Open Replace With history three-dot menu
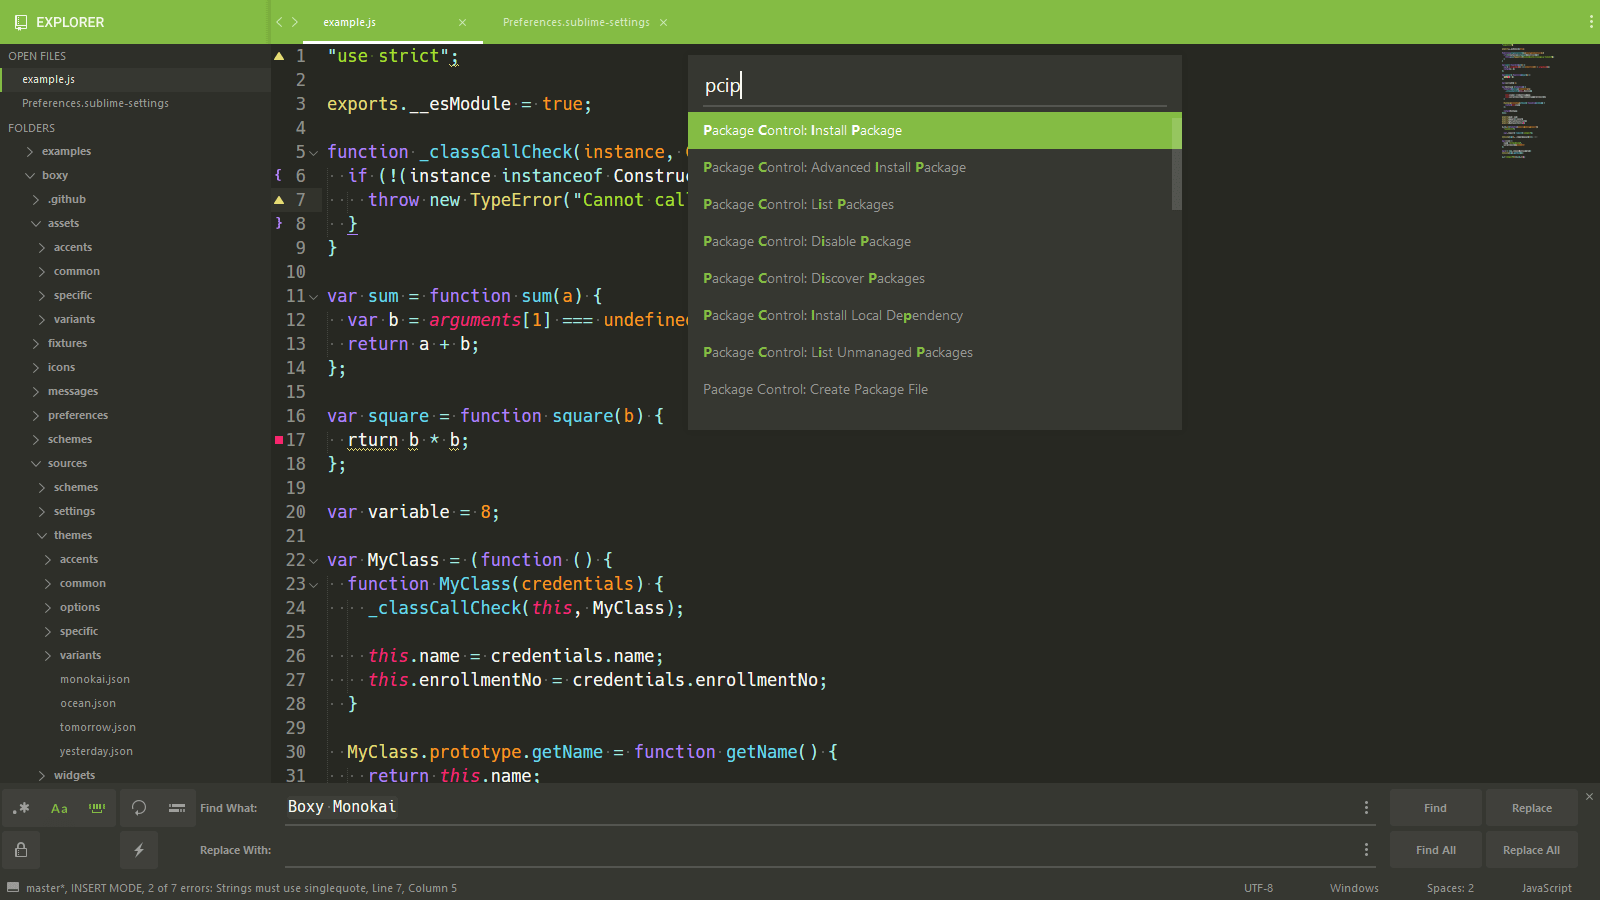This screenshot has height=900, width=1600. point(1366,850)
